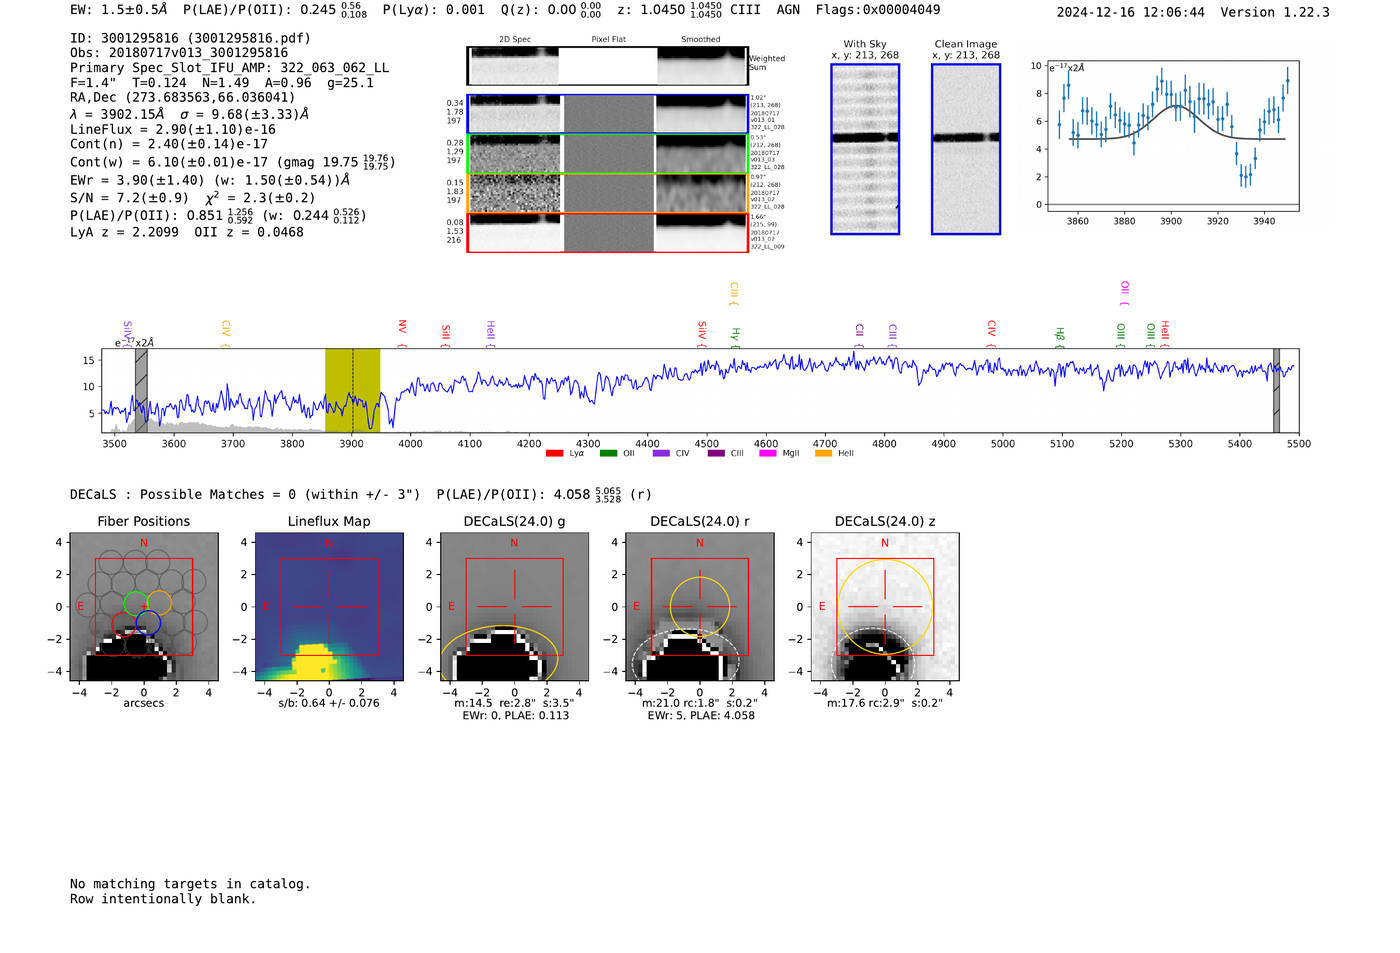Click the dark purple CII line label
Image resolution: width=1400 pixels, height=953 pixels.
coord(860,334)
